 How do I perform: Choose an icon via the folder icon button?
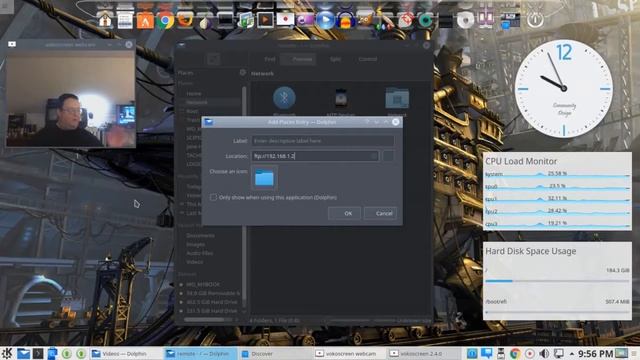pyautogui.click(x=264, y=178)
